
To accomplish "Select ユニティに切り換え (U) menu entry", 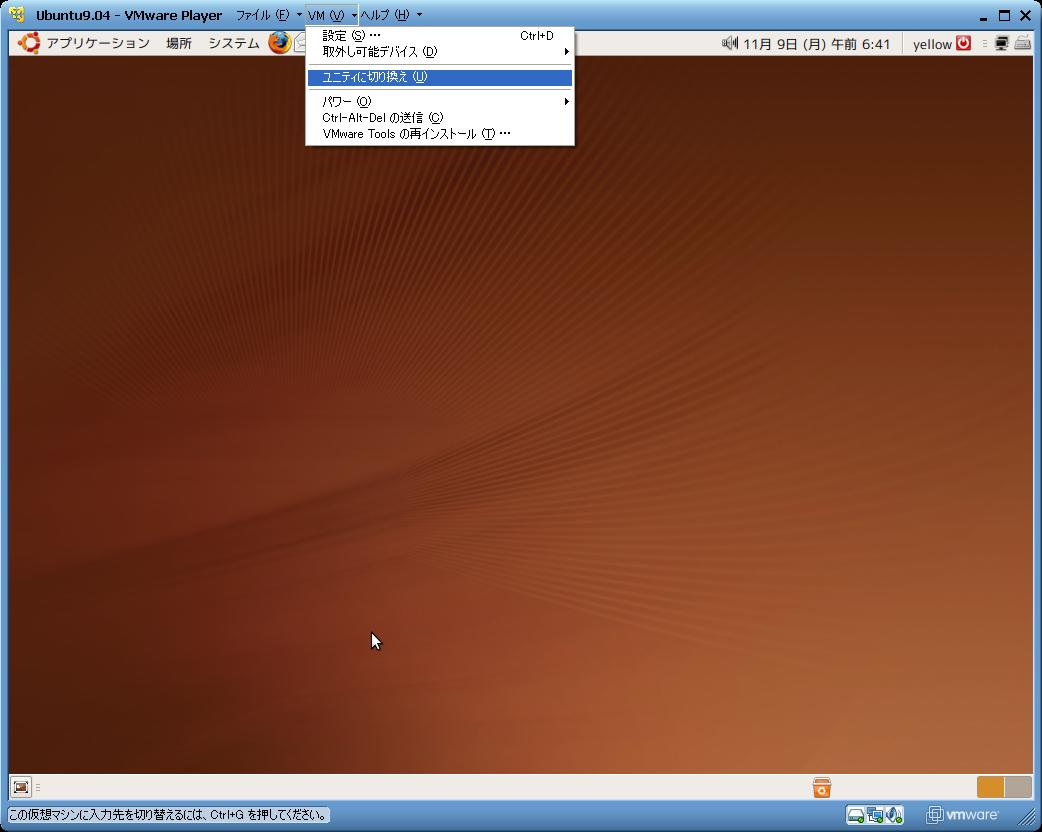I will [439, 77].
